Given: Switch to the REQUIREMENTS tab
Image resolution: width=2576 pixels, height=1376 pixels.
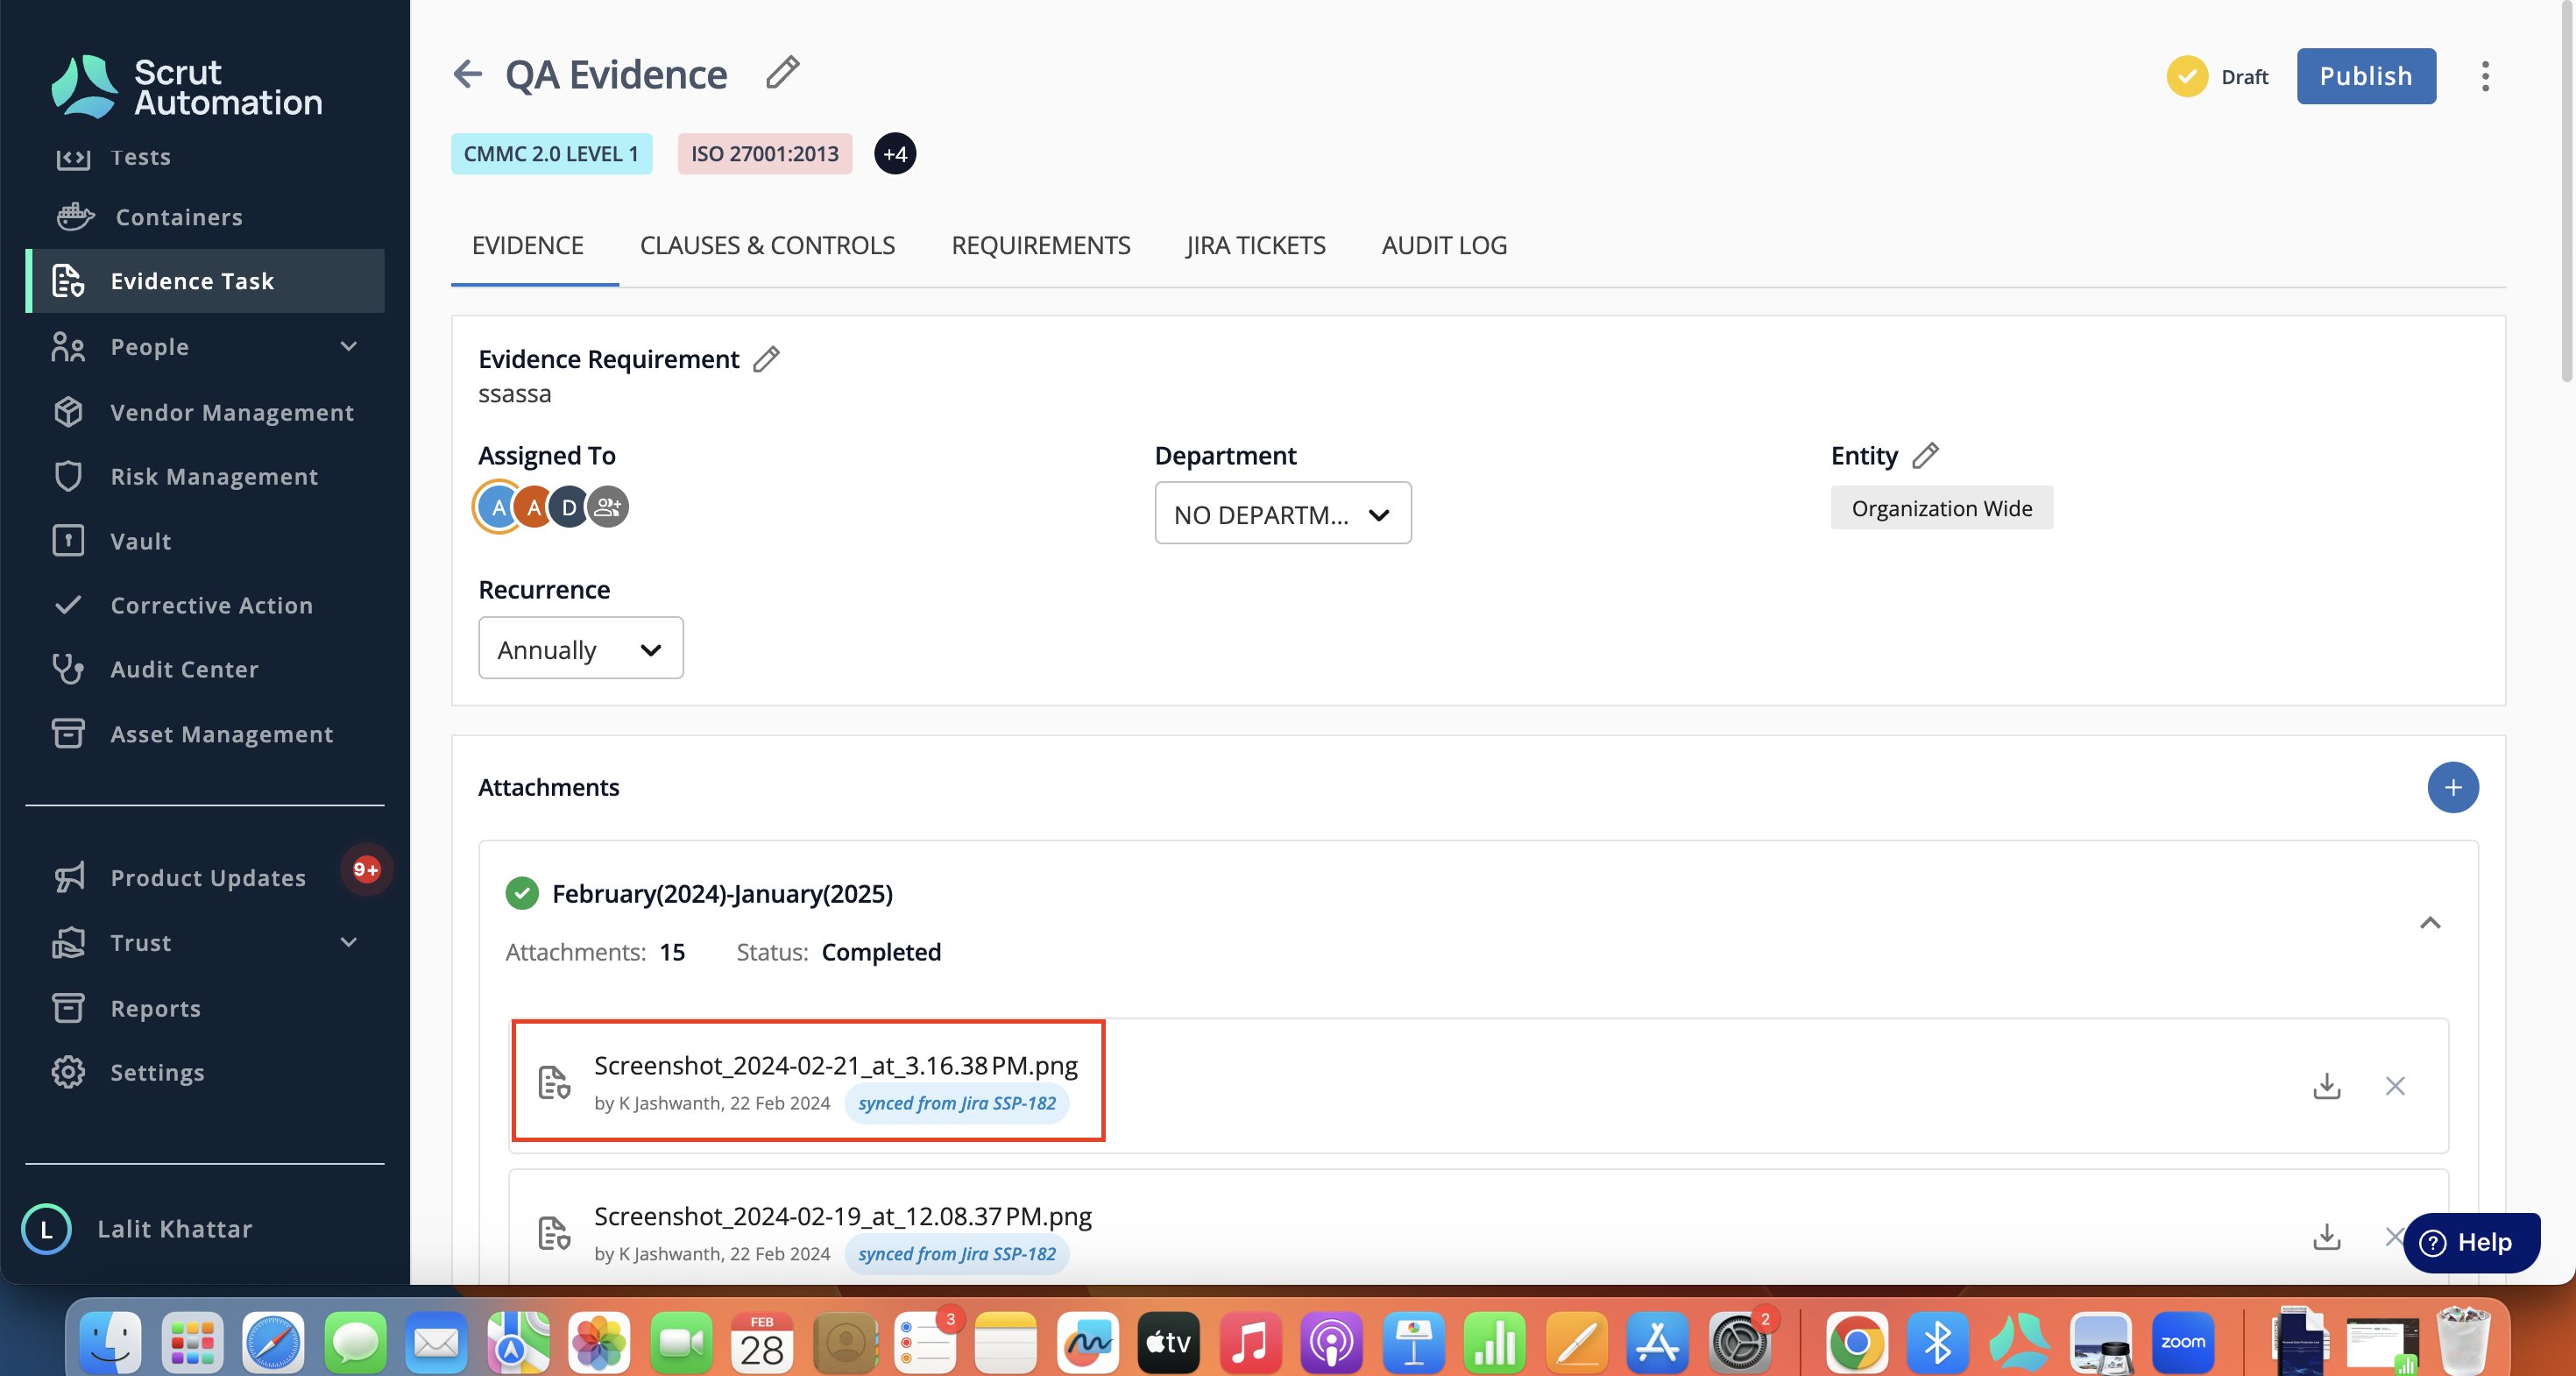Looking at the screenshot, I should [x=1040, y=245].
